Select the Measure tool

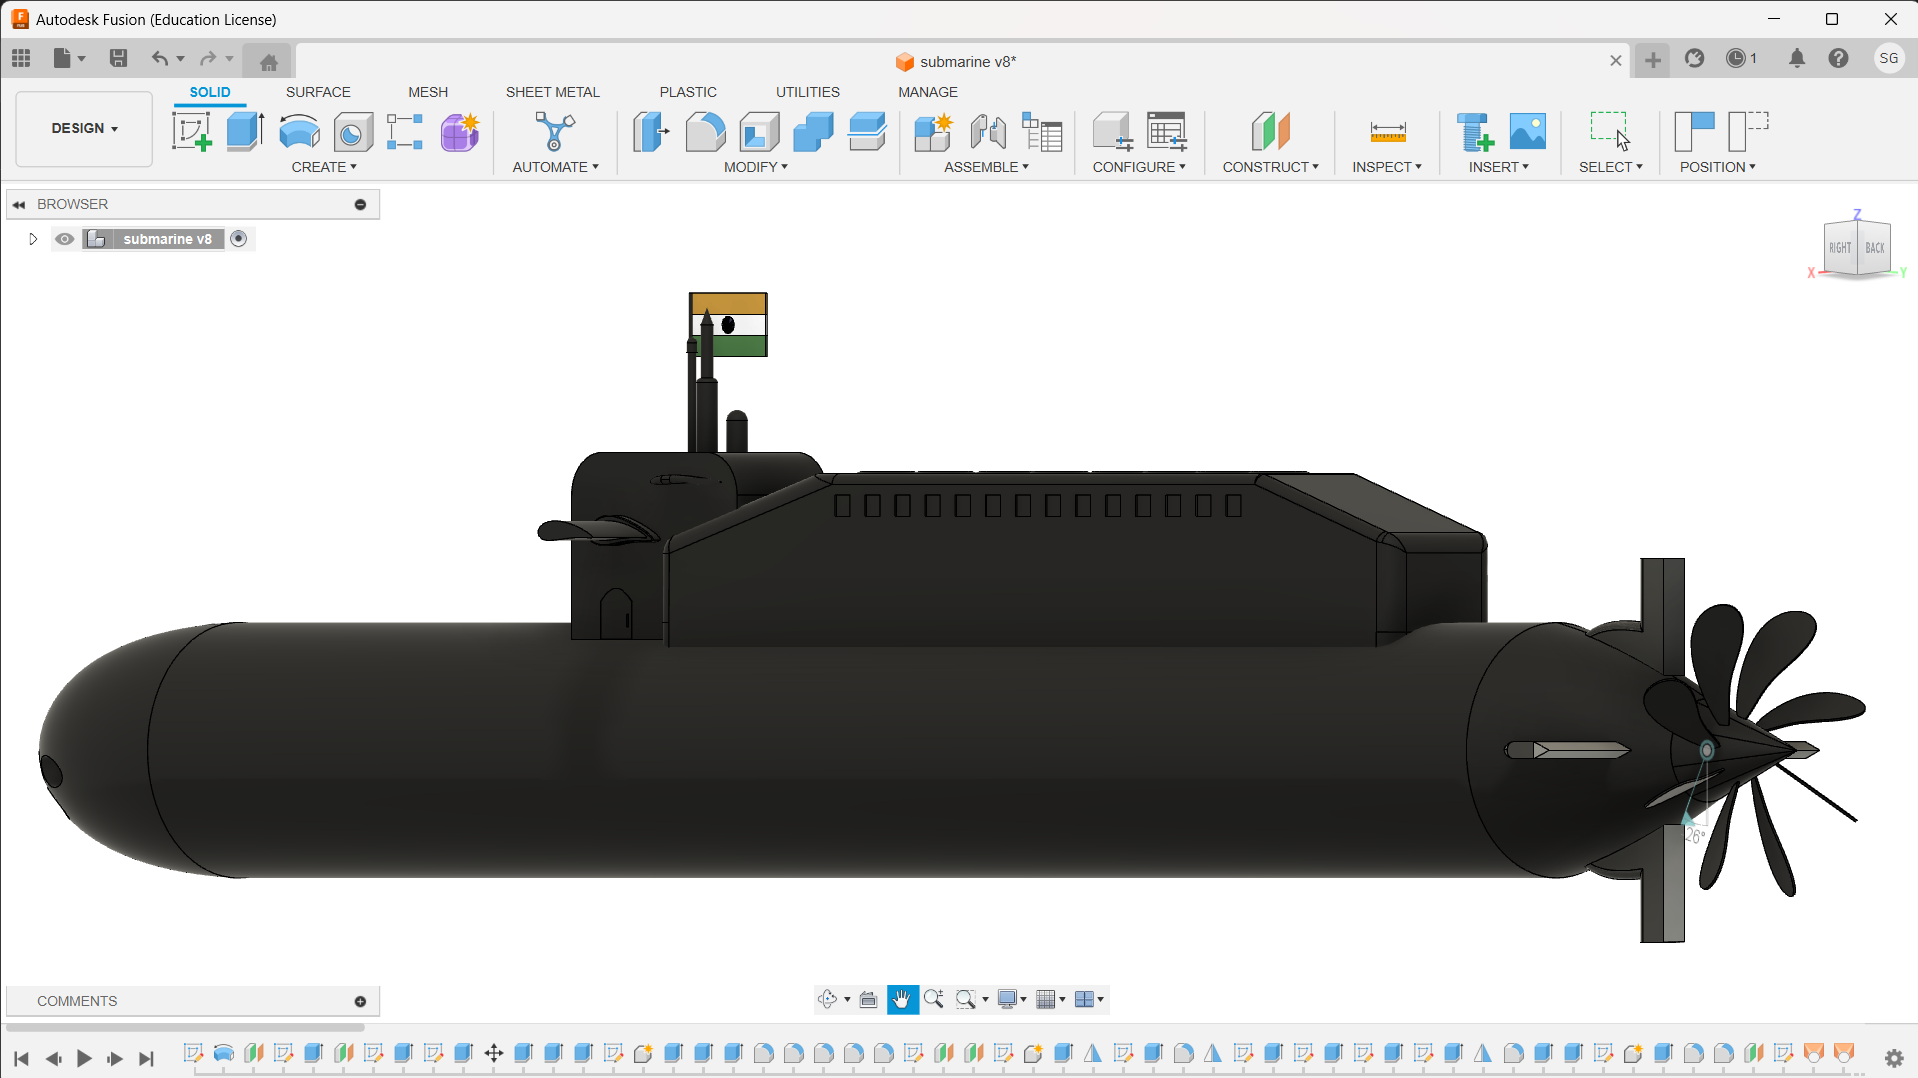coord(1387,131)
